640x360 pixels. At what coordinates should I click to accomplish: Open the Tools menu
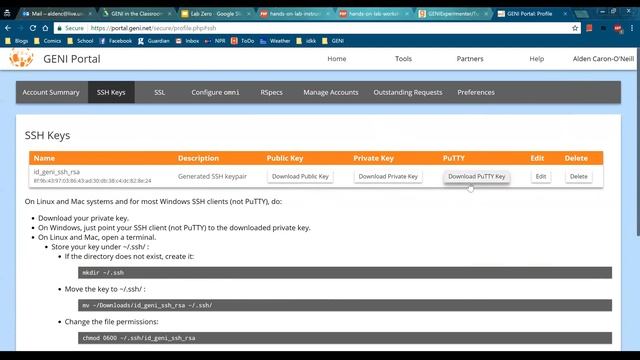403,59
